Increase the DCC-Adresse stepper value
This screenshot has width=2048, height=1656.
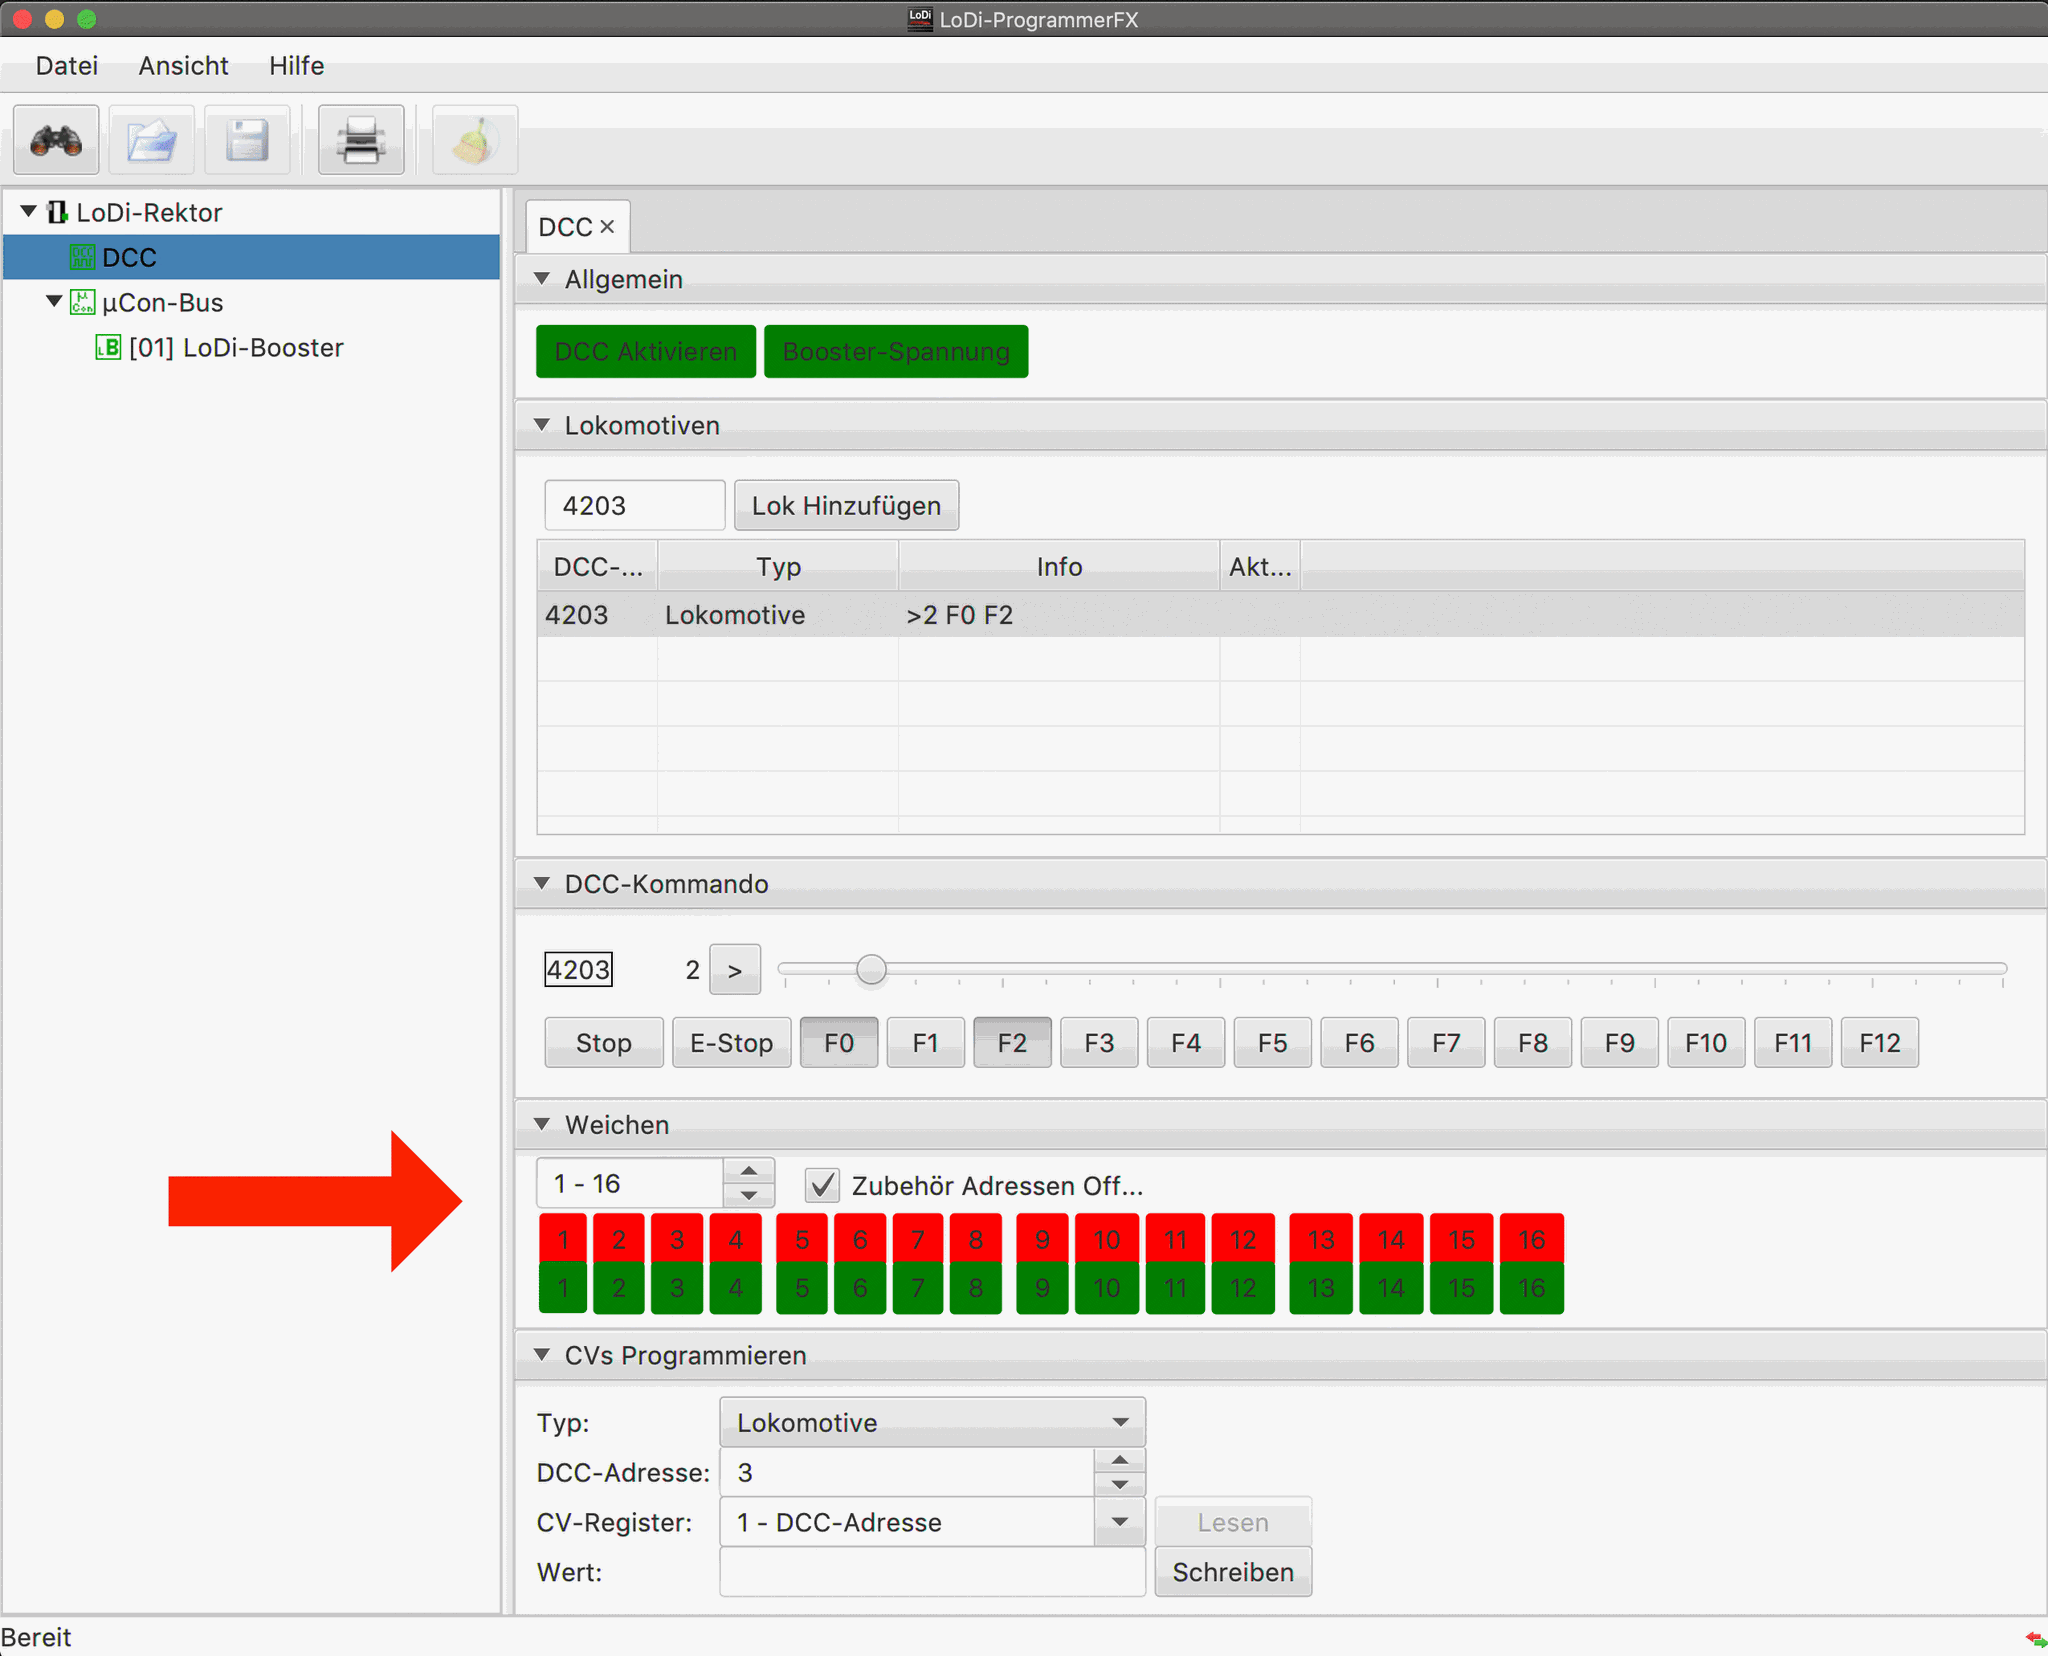click(1120, 1460)
